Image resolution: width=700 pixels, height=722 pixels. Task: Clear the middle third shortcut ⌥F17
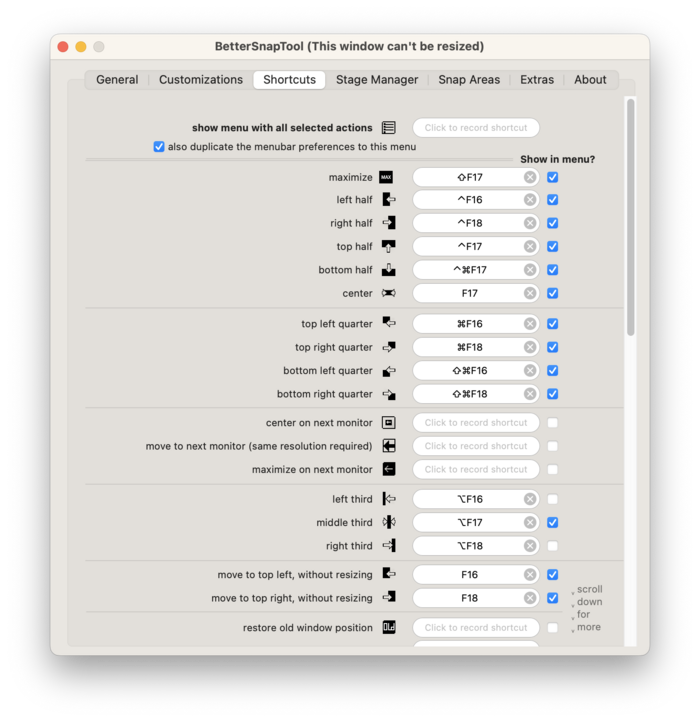point(530,522)
